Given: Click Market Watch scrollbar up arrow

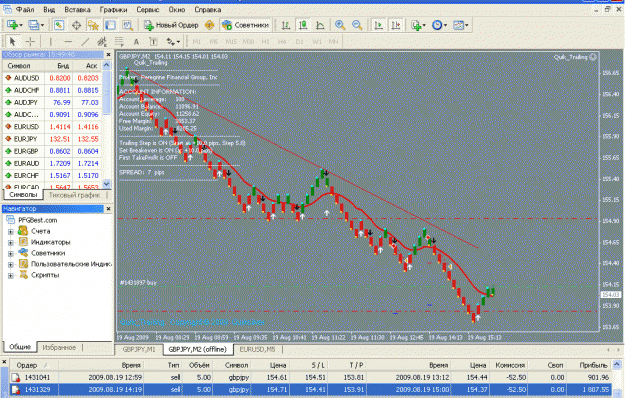Looking at the screenshot, I should [x=106, y=65].
